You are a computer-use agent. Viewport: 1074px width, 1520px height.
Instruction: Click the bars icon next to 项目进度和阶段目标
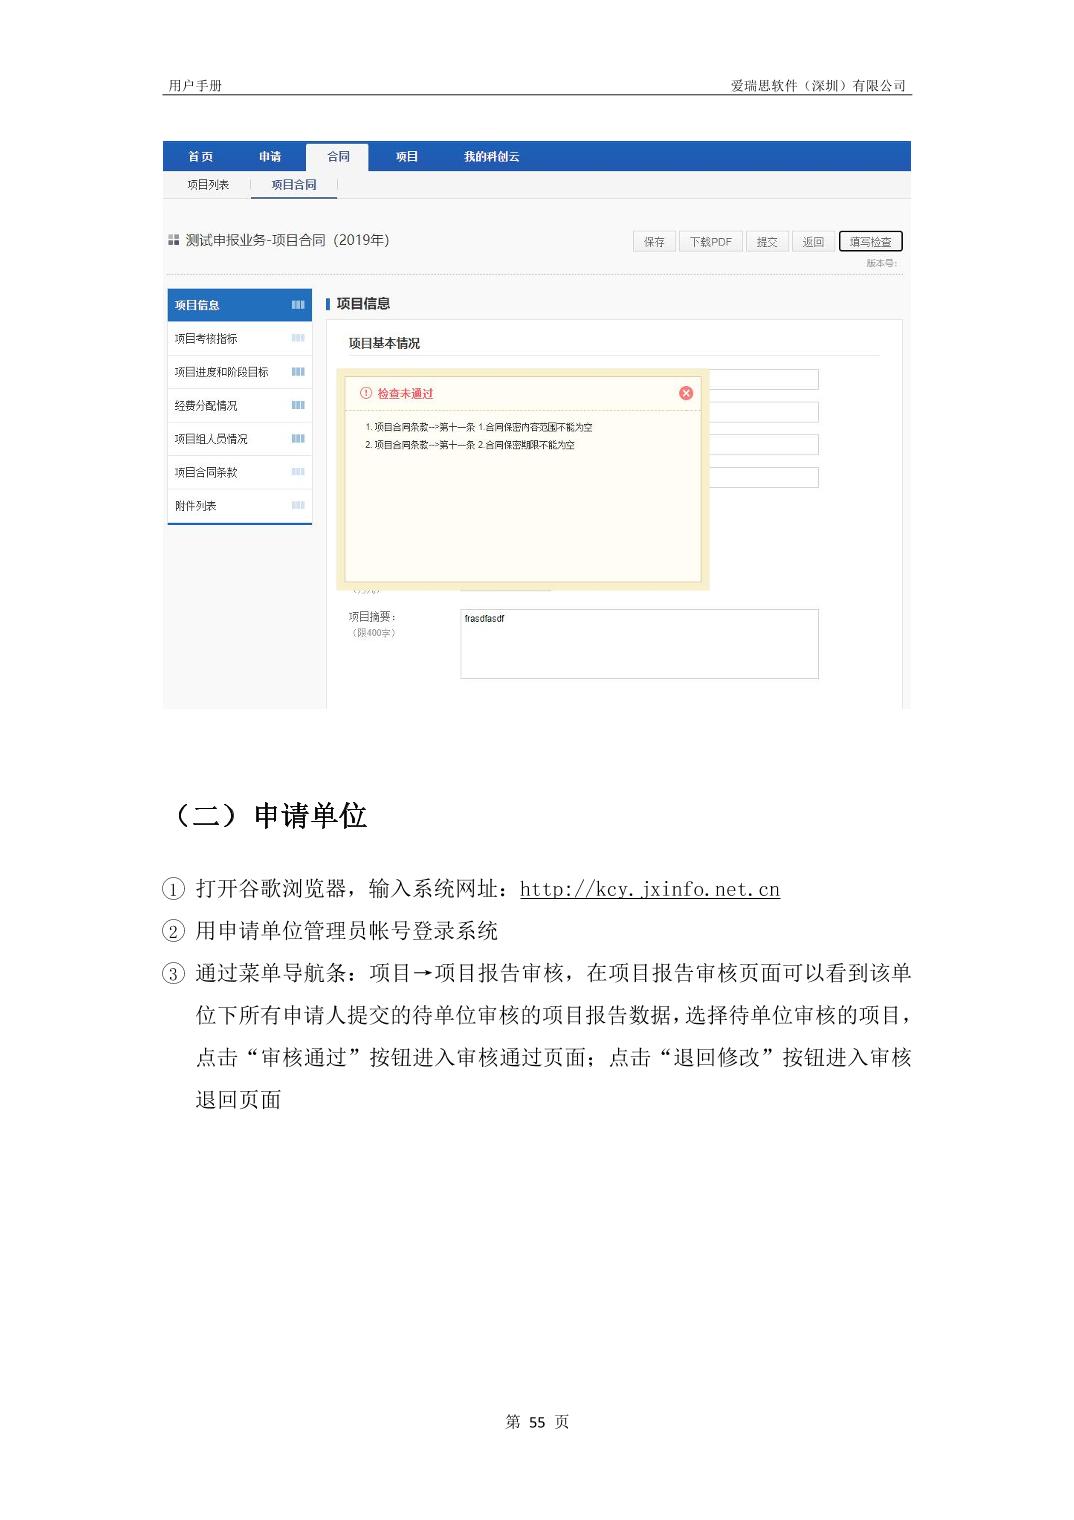click(x=298, y=372)
